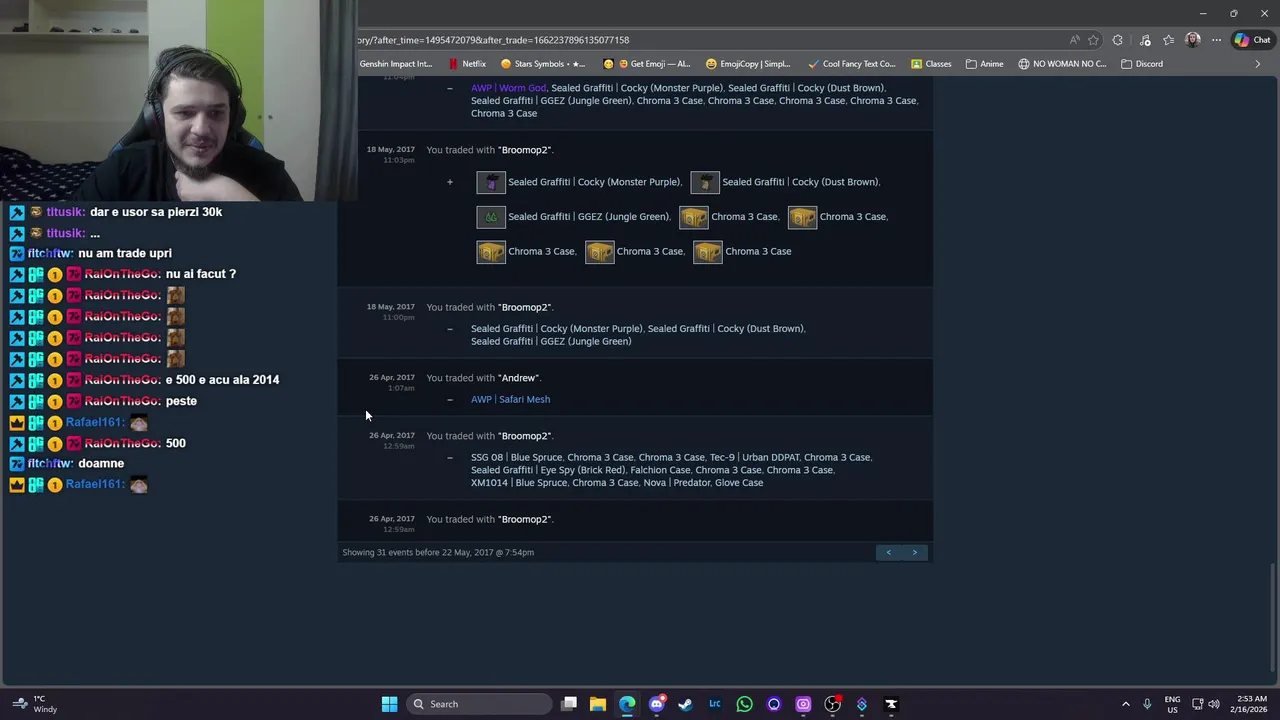Open the NO WOMAN NO C... bookmark
Image resolution: width=1280 pixels, height=720 pixels.
pyautogui.click(x=1062, y=64)
